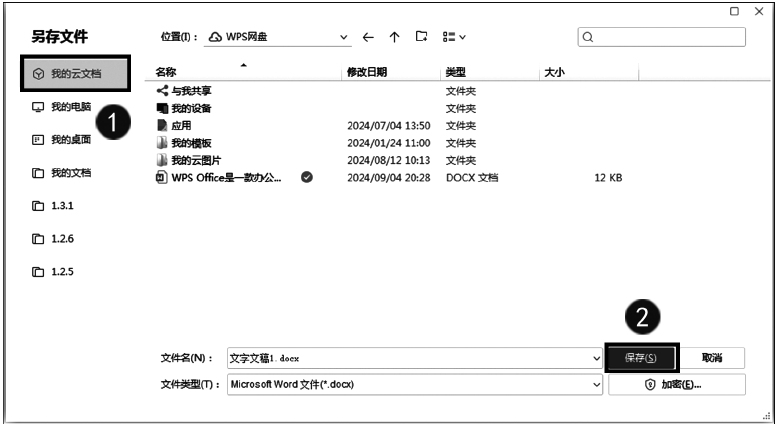The height and width of the screenshot is (427, 779).
Task: Click the WPS Office docx file icon
Action: [162, 178]
